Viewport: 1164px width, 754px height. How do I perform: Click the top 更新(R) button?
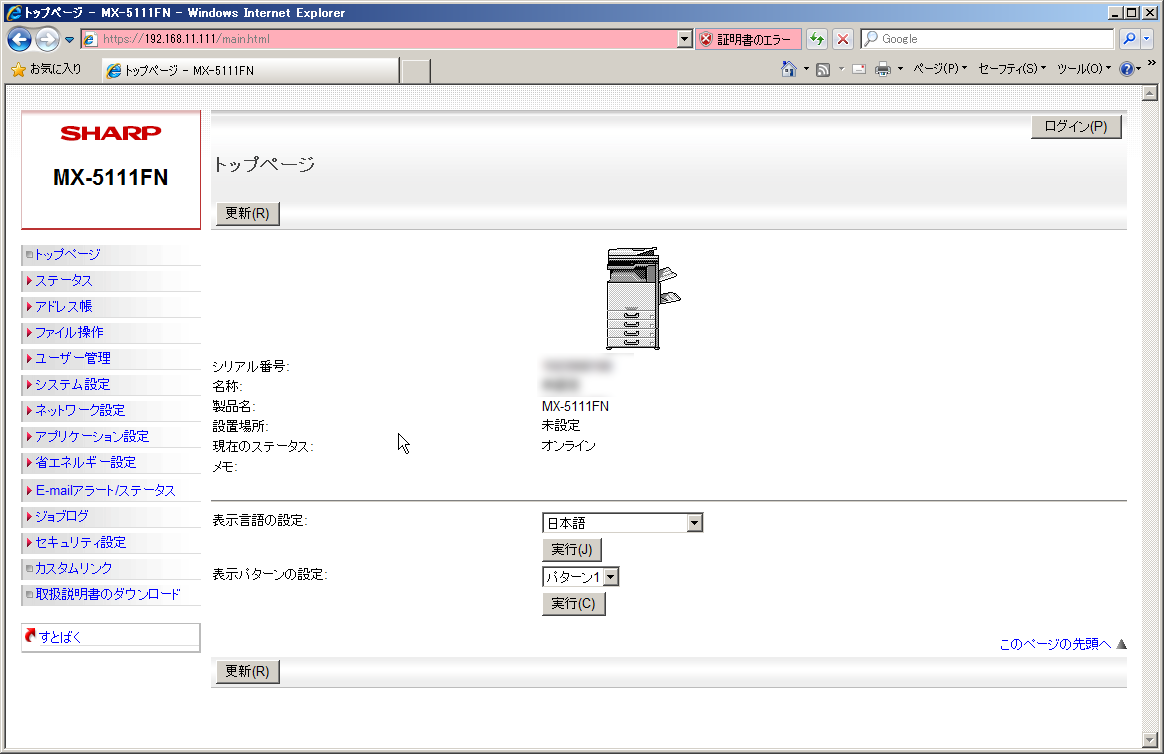[x=247, y=214]
